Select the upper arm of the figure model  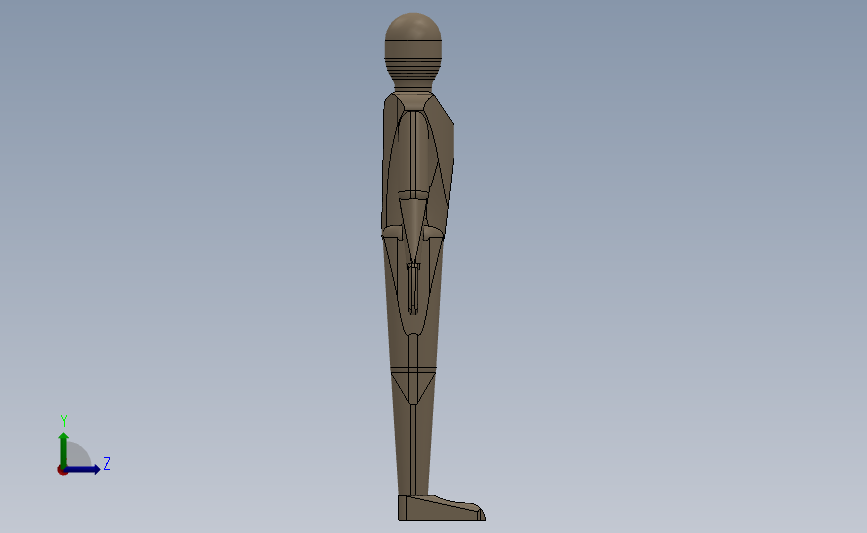(414, 150)
